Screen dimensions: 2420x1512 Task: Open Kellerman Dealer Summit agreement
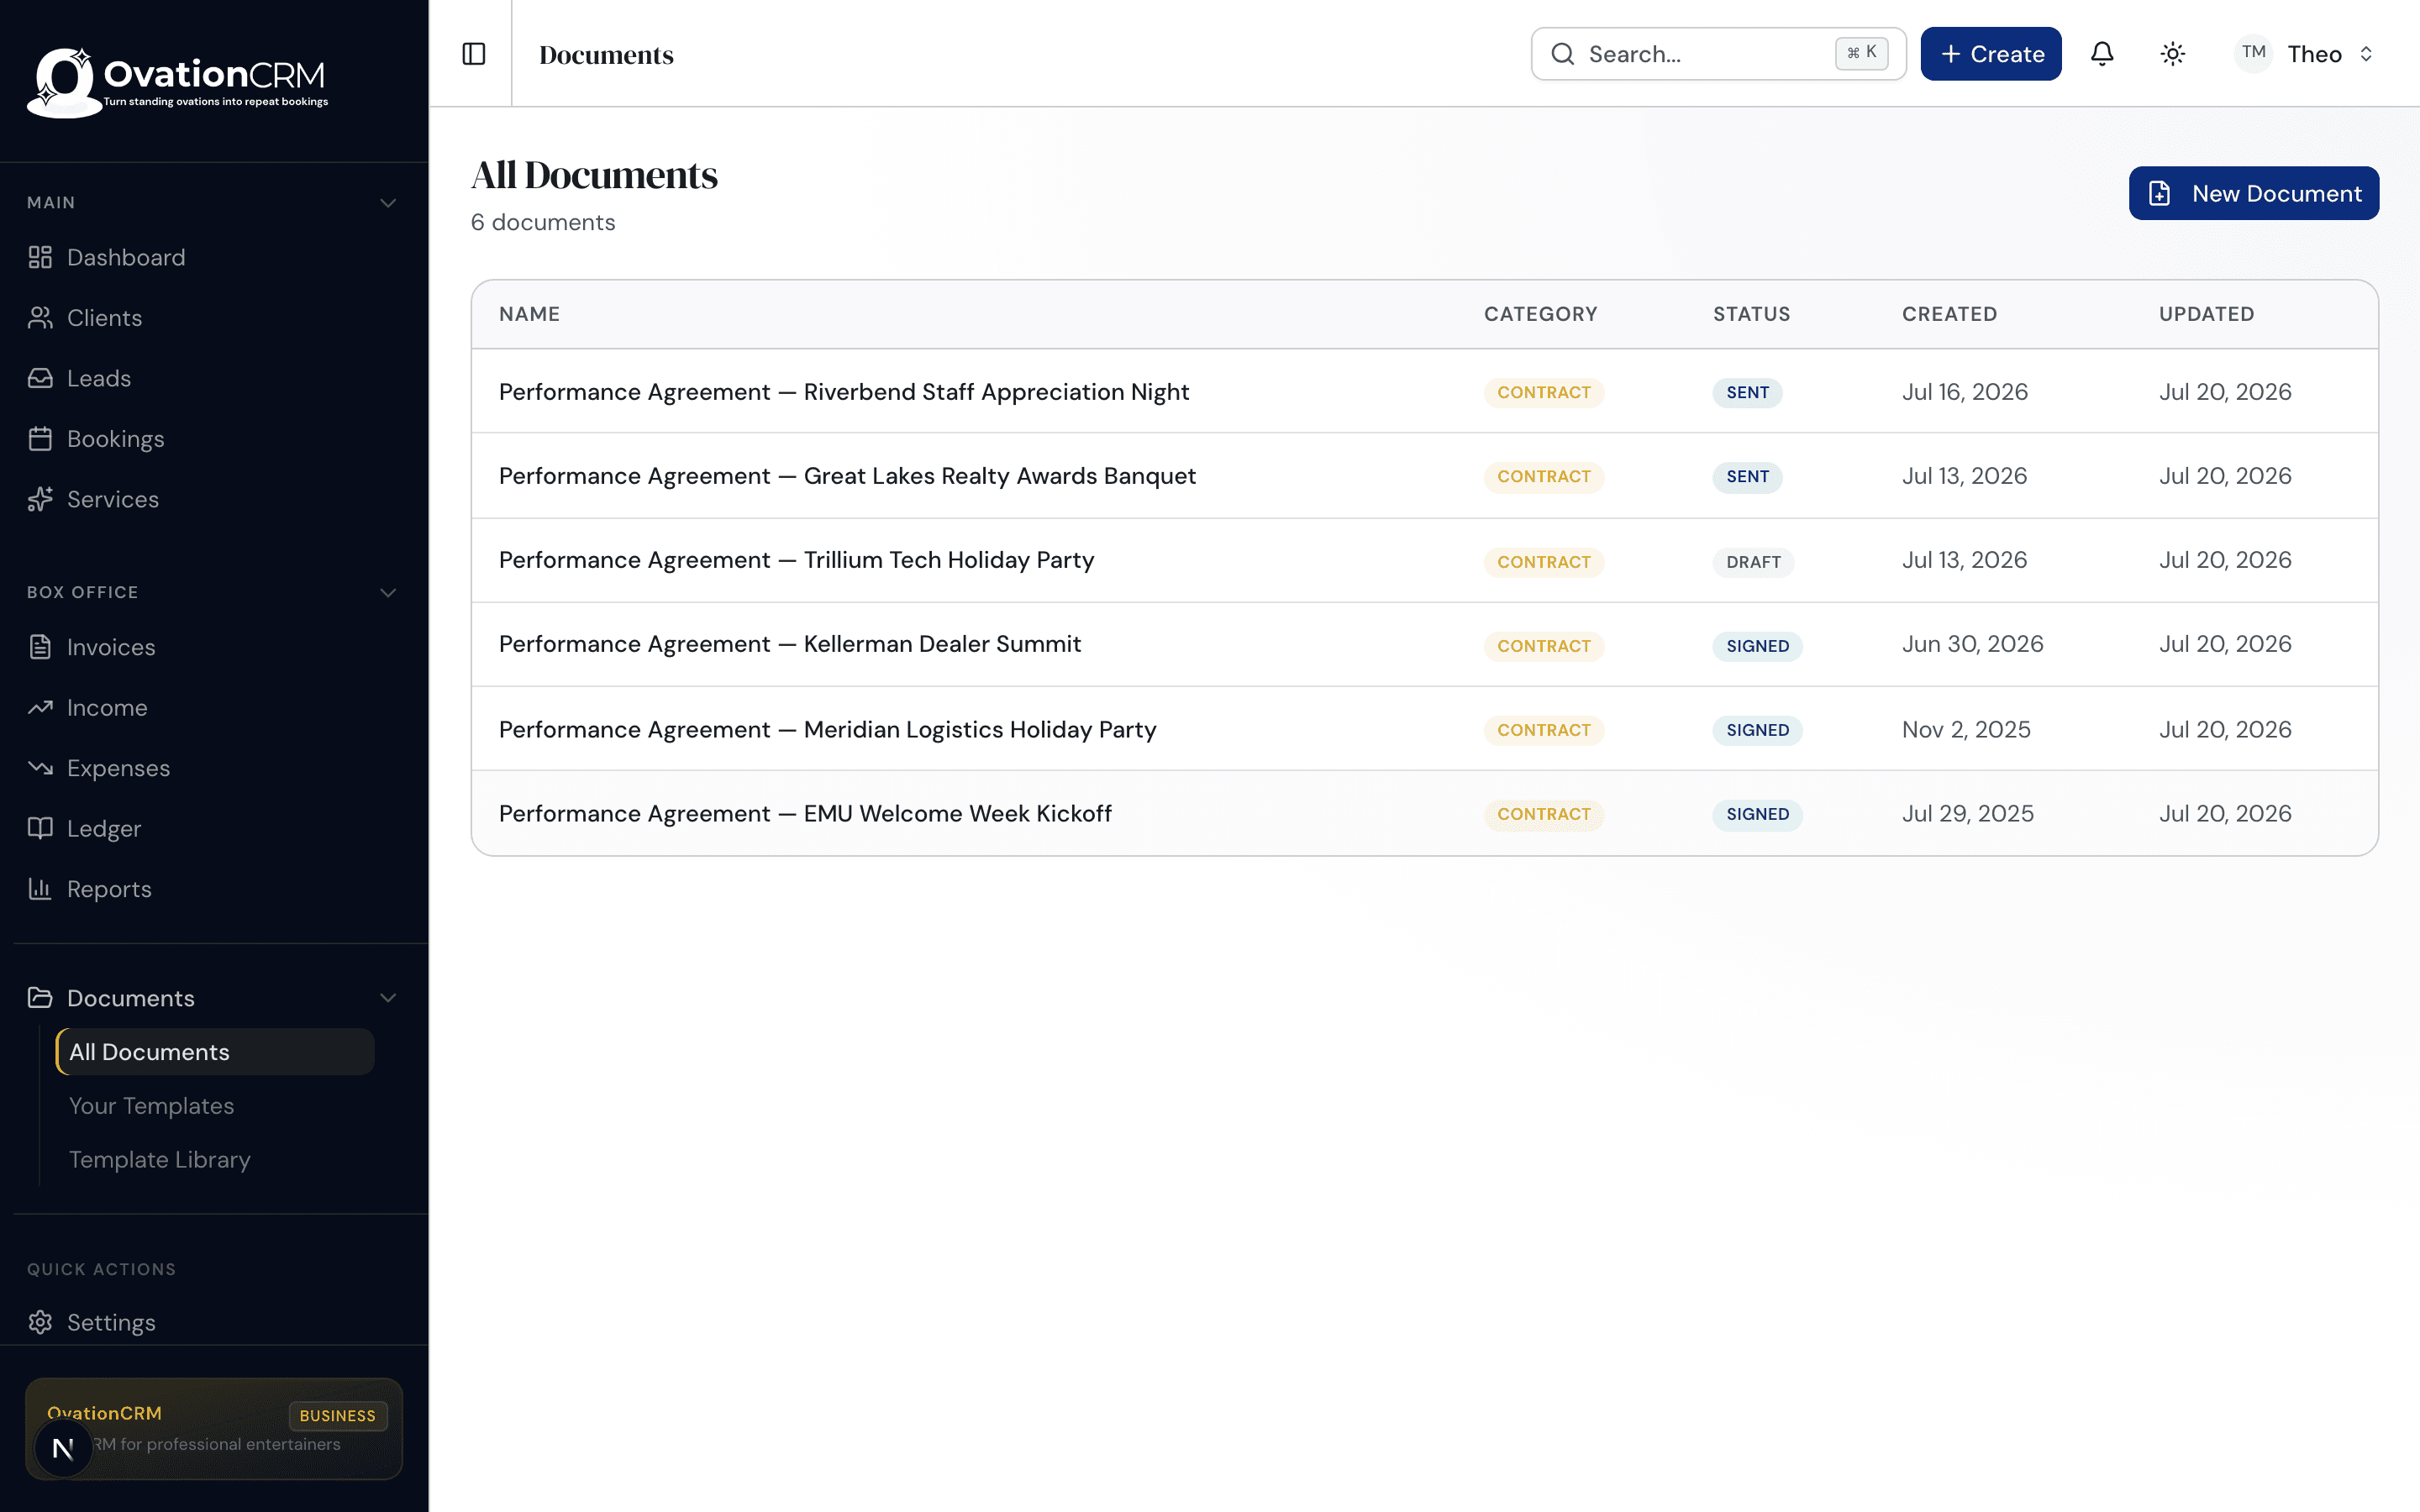click(x=790, y=644)
